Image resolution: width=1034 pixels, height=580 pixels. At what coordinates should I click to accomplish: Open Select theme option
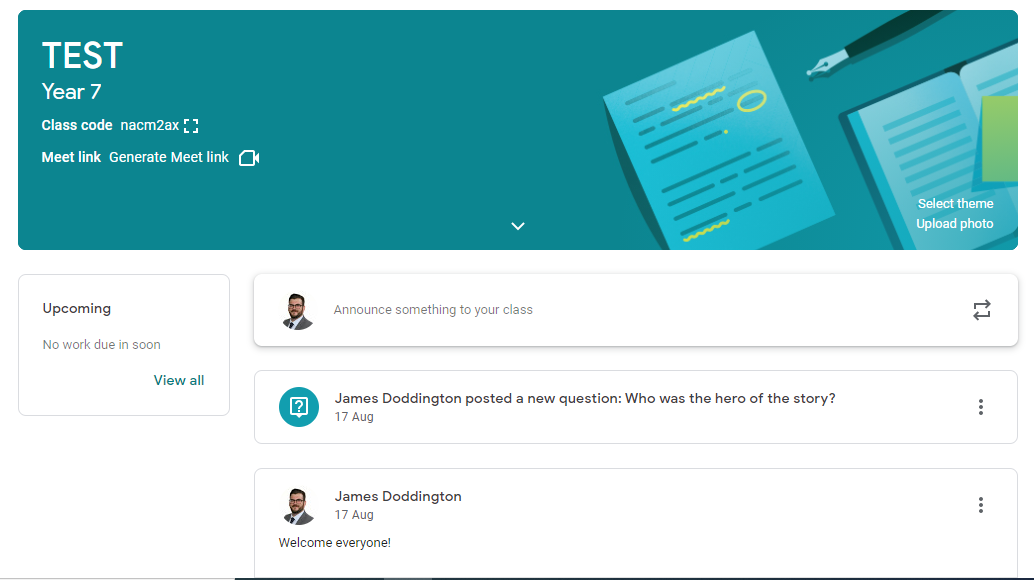tap(955, 204)
